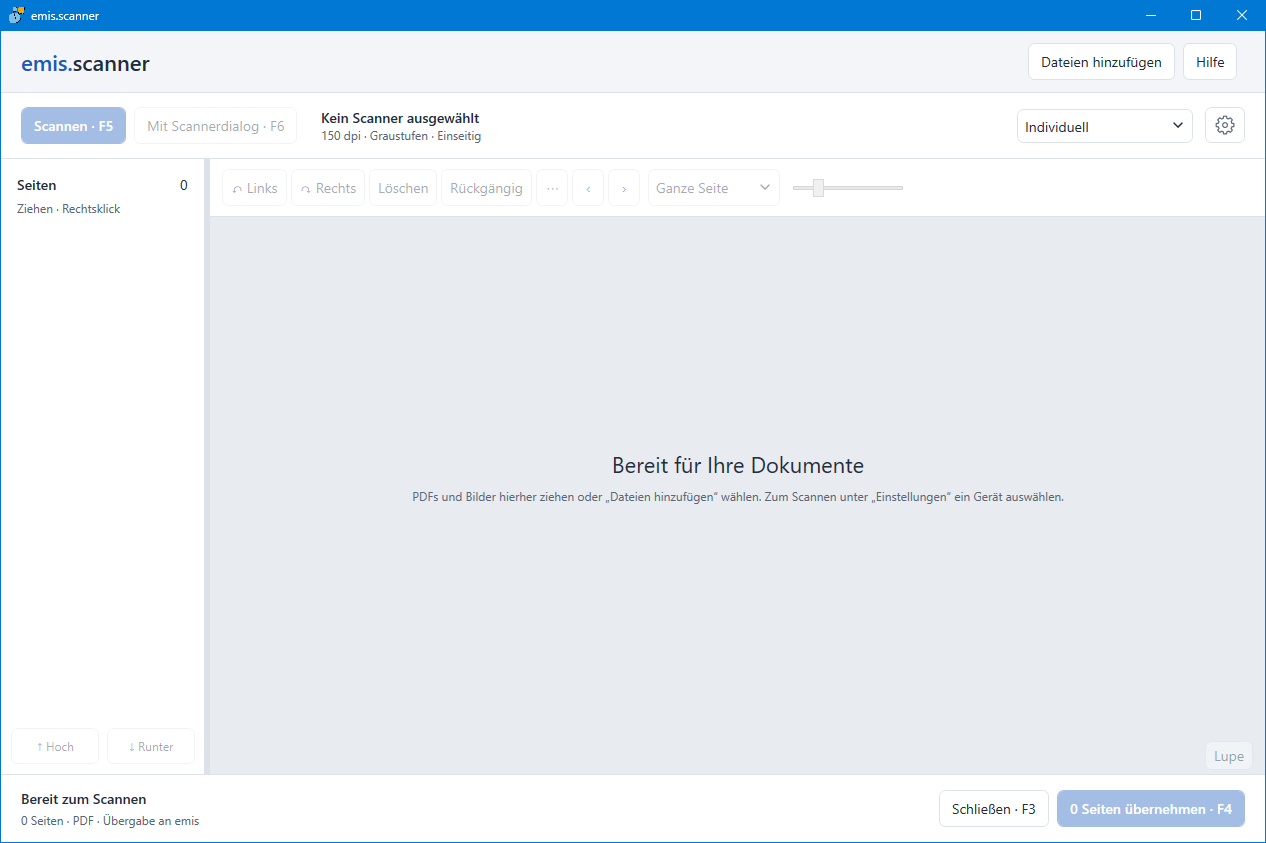Open the Hilfe help button
This screenshot has width=1266, height=843.
click(x=1210, y=62)
